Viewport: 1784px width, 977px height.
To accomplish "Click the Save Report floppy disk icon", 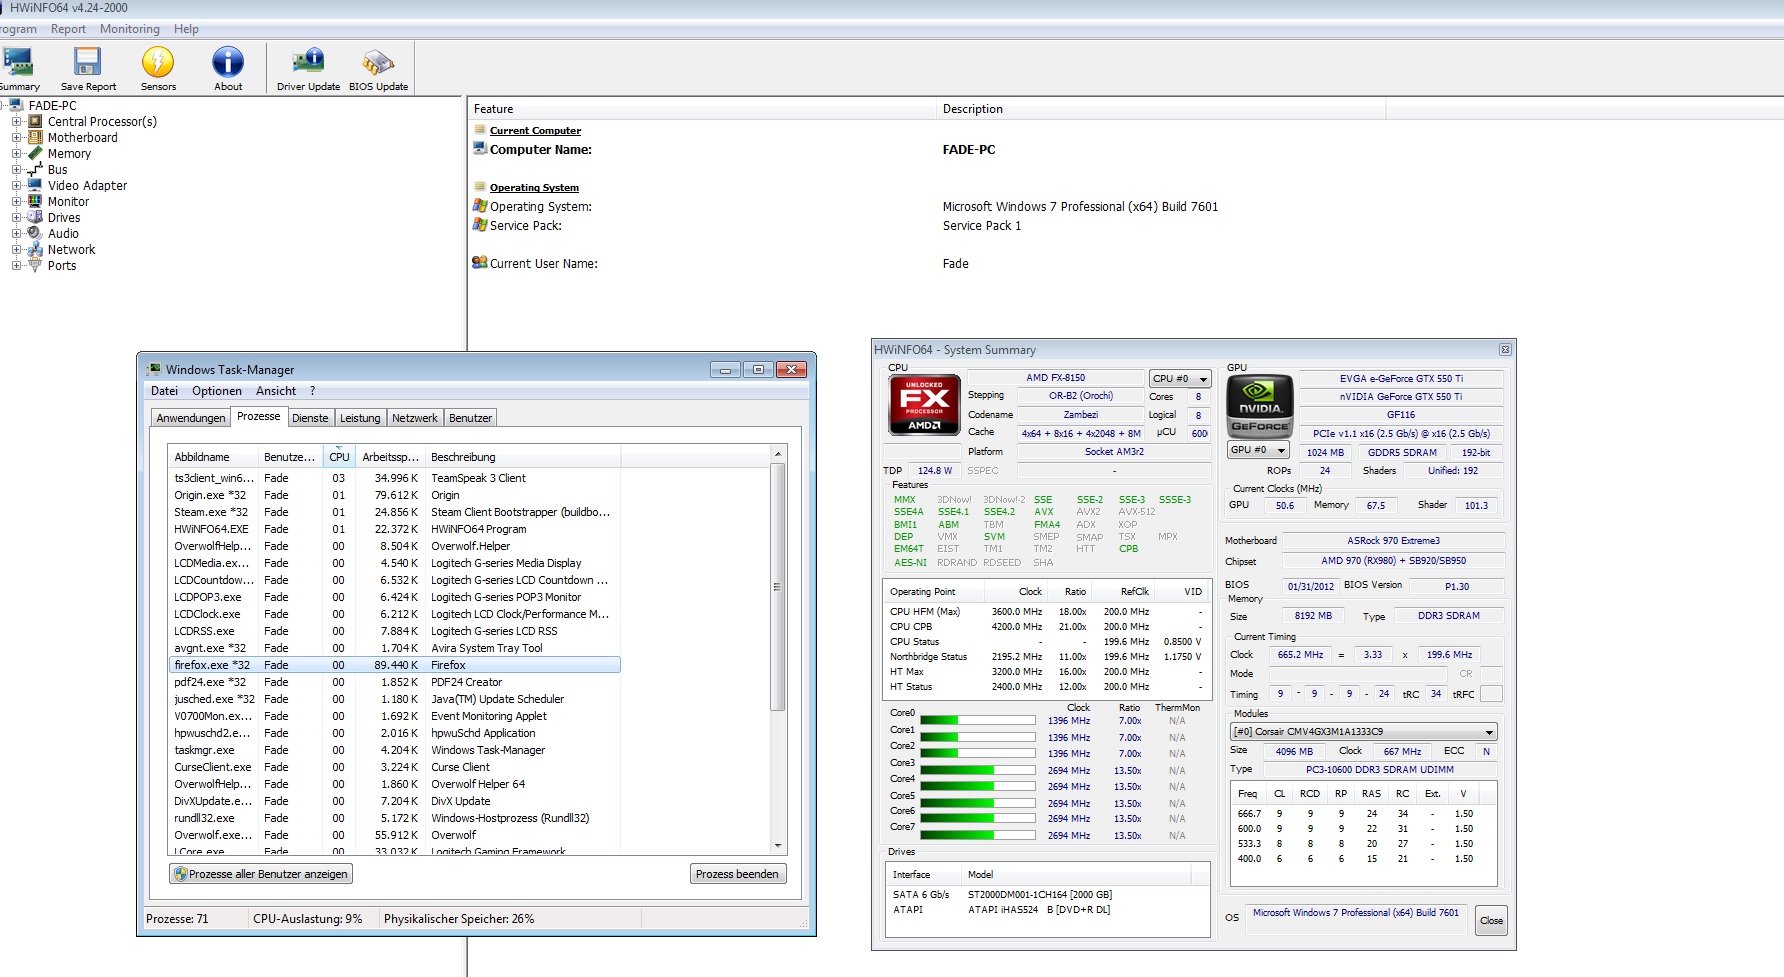I will 88,62.
